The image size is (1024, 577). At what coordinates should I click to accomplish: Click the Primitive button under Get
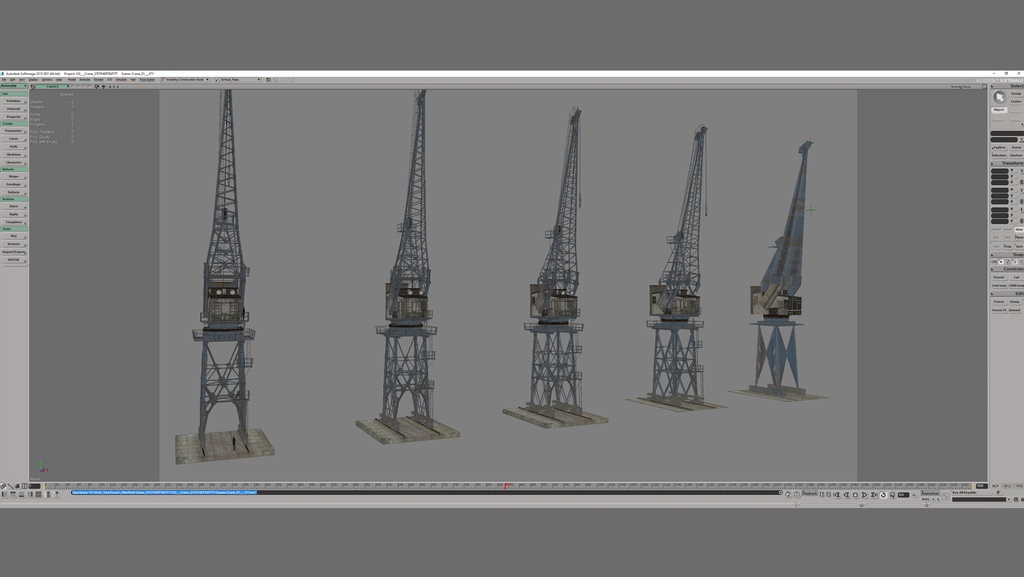[13, 102]
